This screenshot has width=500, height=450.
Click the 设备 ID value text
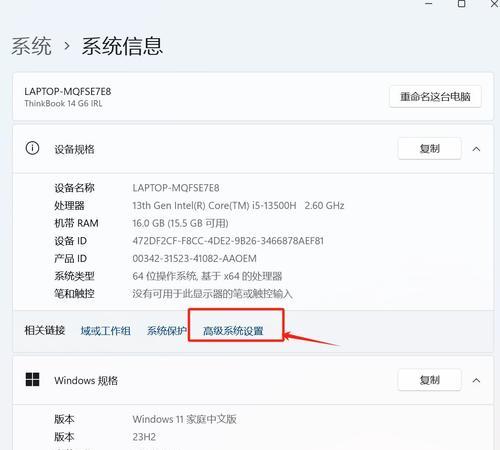point(228,241)
